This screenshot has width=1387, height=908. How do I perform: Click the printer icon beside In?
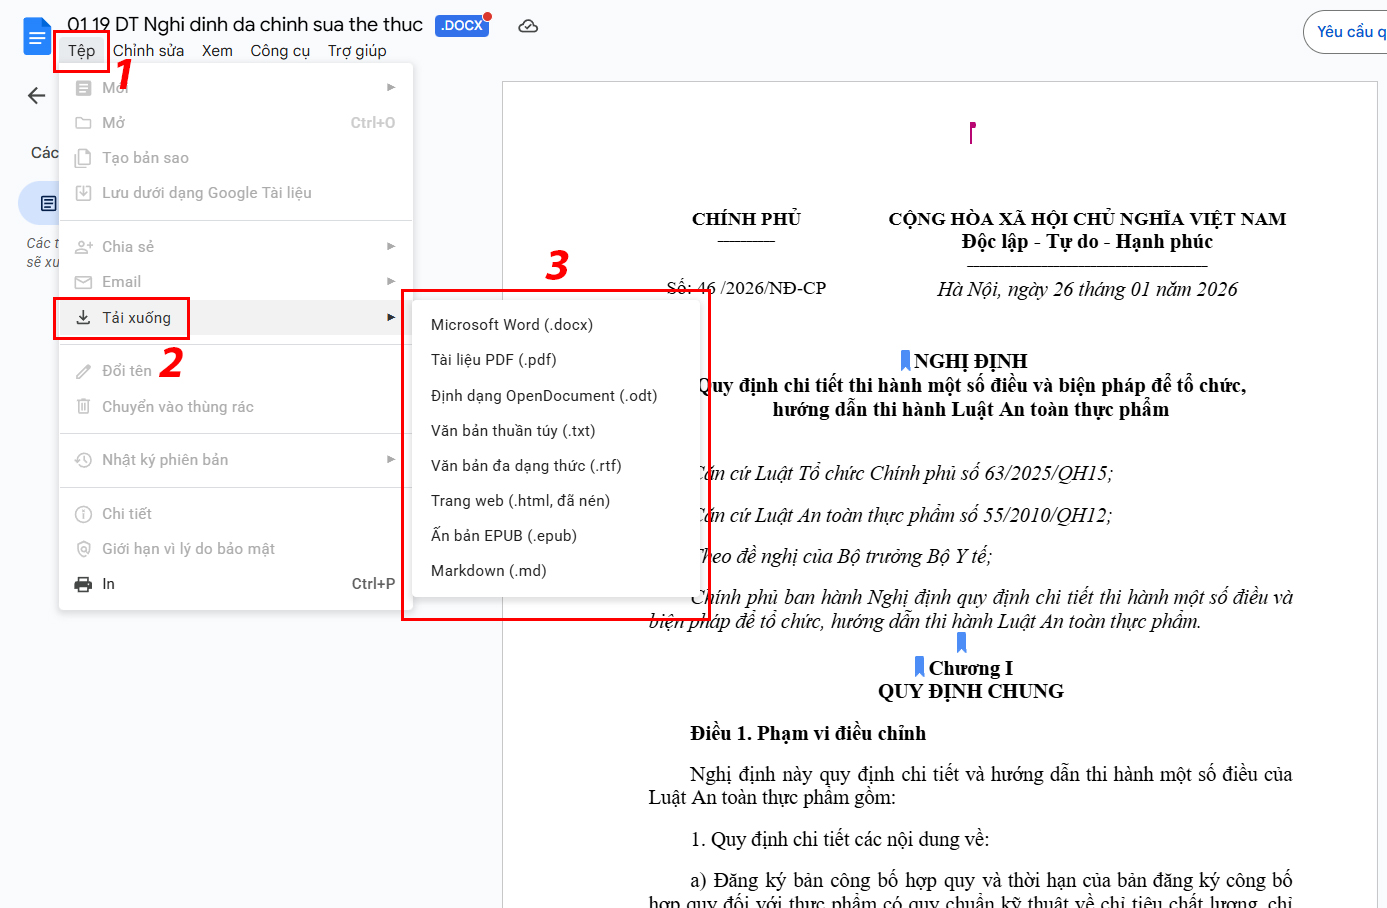click(x=84, y=584)
